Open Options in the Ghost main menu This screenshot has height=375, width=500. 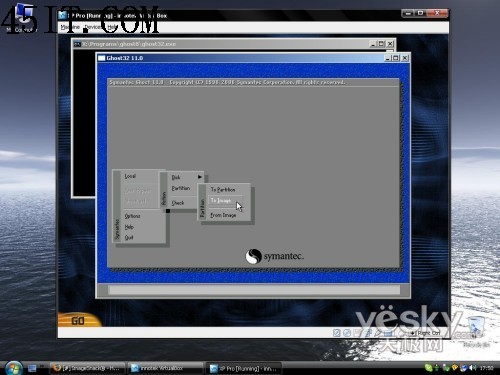coord(132,216)
